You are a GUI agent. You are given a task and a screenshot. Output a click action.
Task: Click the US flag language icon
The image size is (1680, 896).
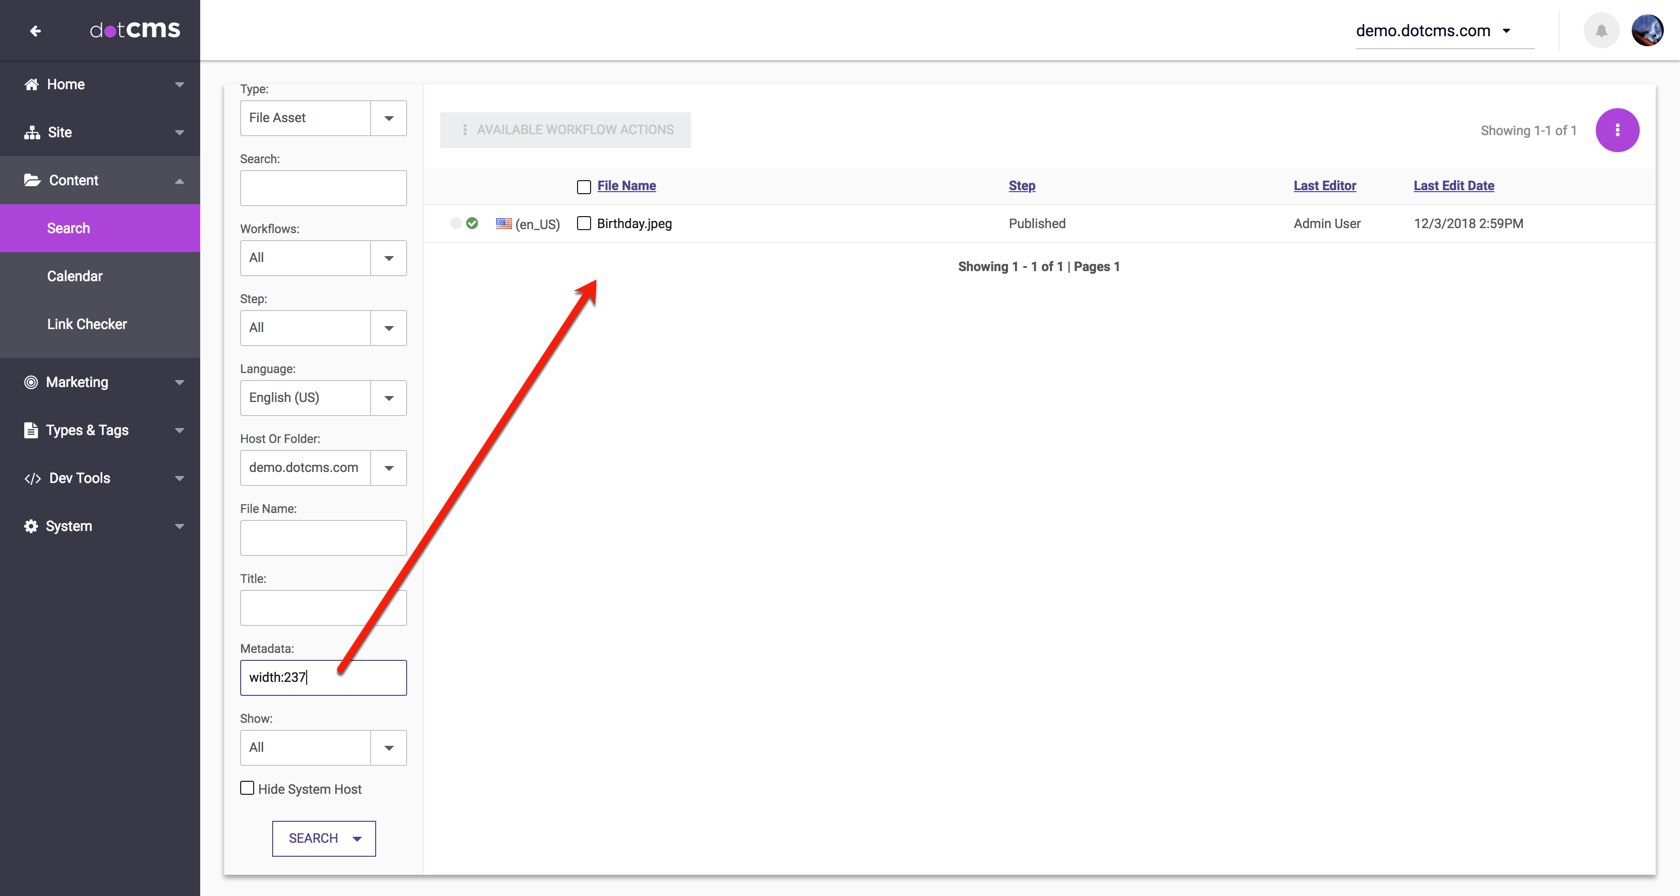pyautogui.click(x=504, y=224)
